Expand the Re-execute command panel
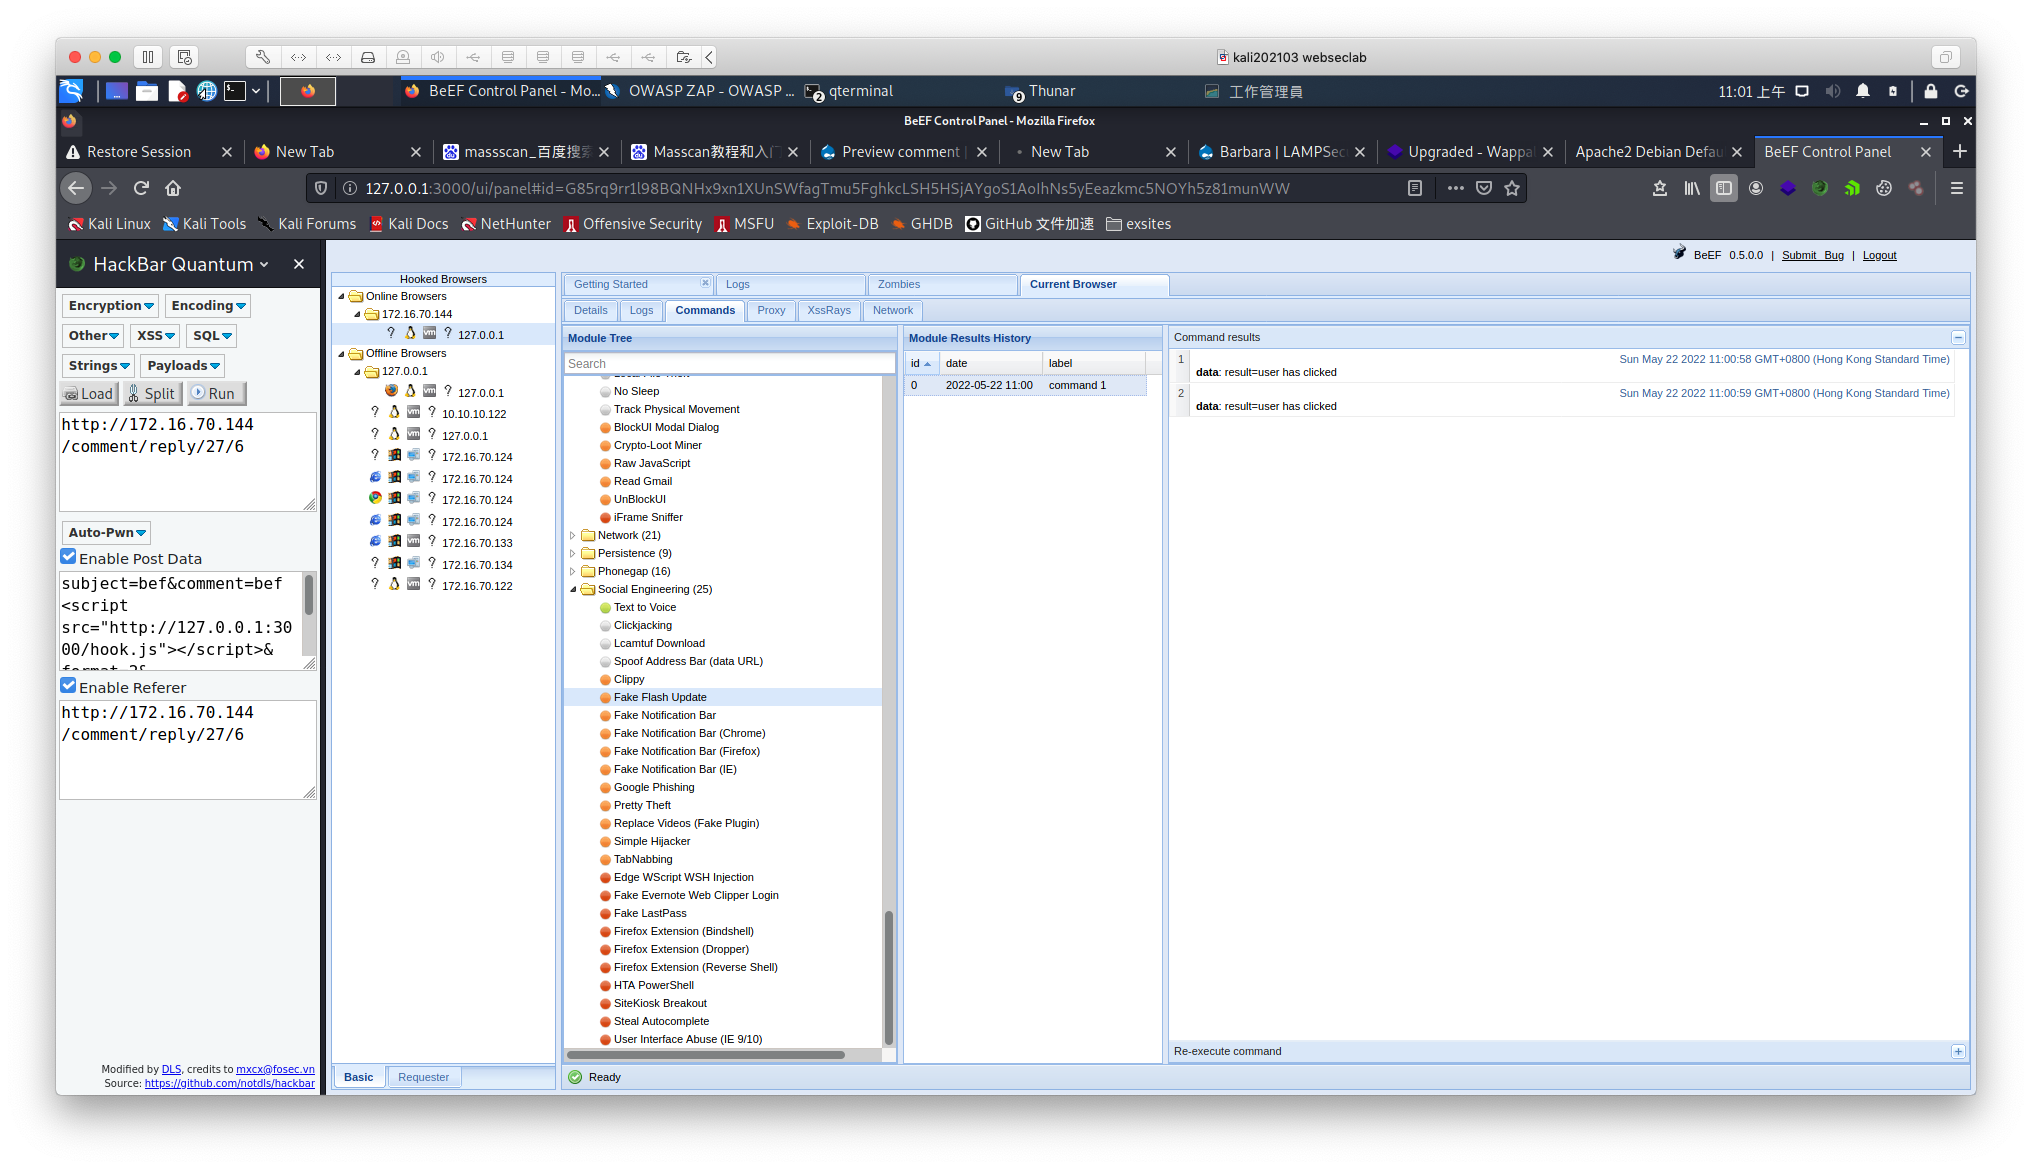The width and height of the screenshot is (2032, 1169). (1958, 1052)
